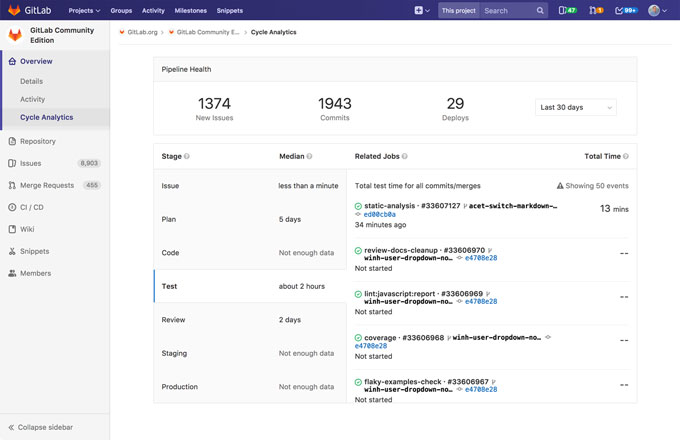Image resolution: width=680 pixels, height=440 pixels.
Task: Click help icon next to Median
Action: click(309, 157)
